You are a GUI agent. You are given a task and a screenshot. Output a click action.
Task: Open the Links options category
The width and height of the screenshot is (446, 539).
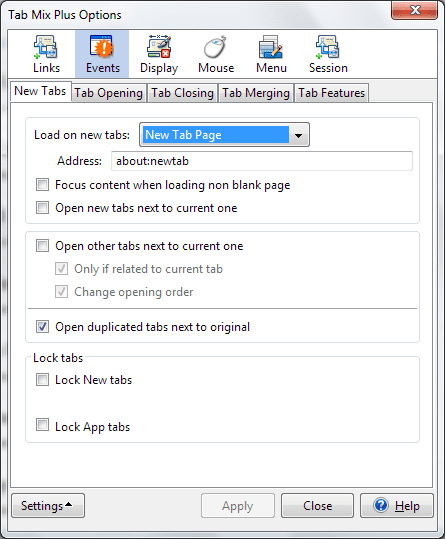pos(46,54)
